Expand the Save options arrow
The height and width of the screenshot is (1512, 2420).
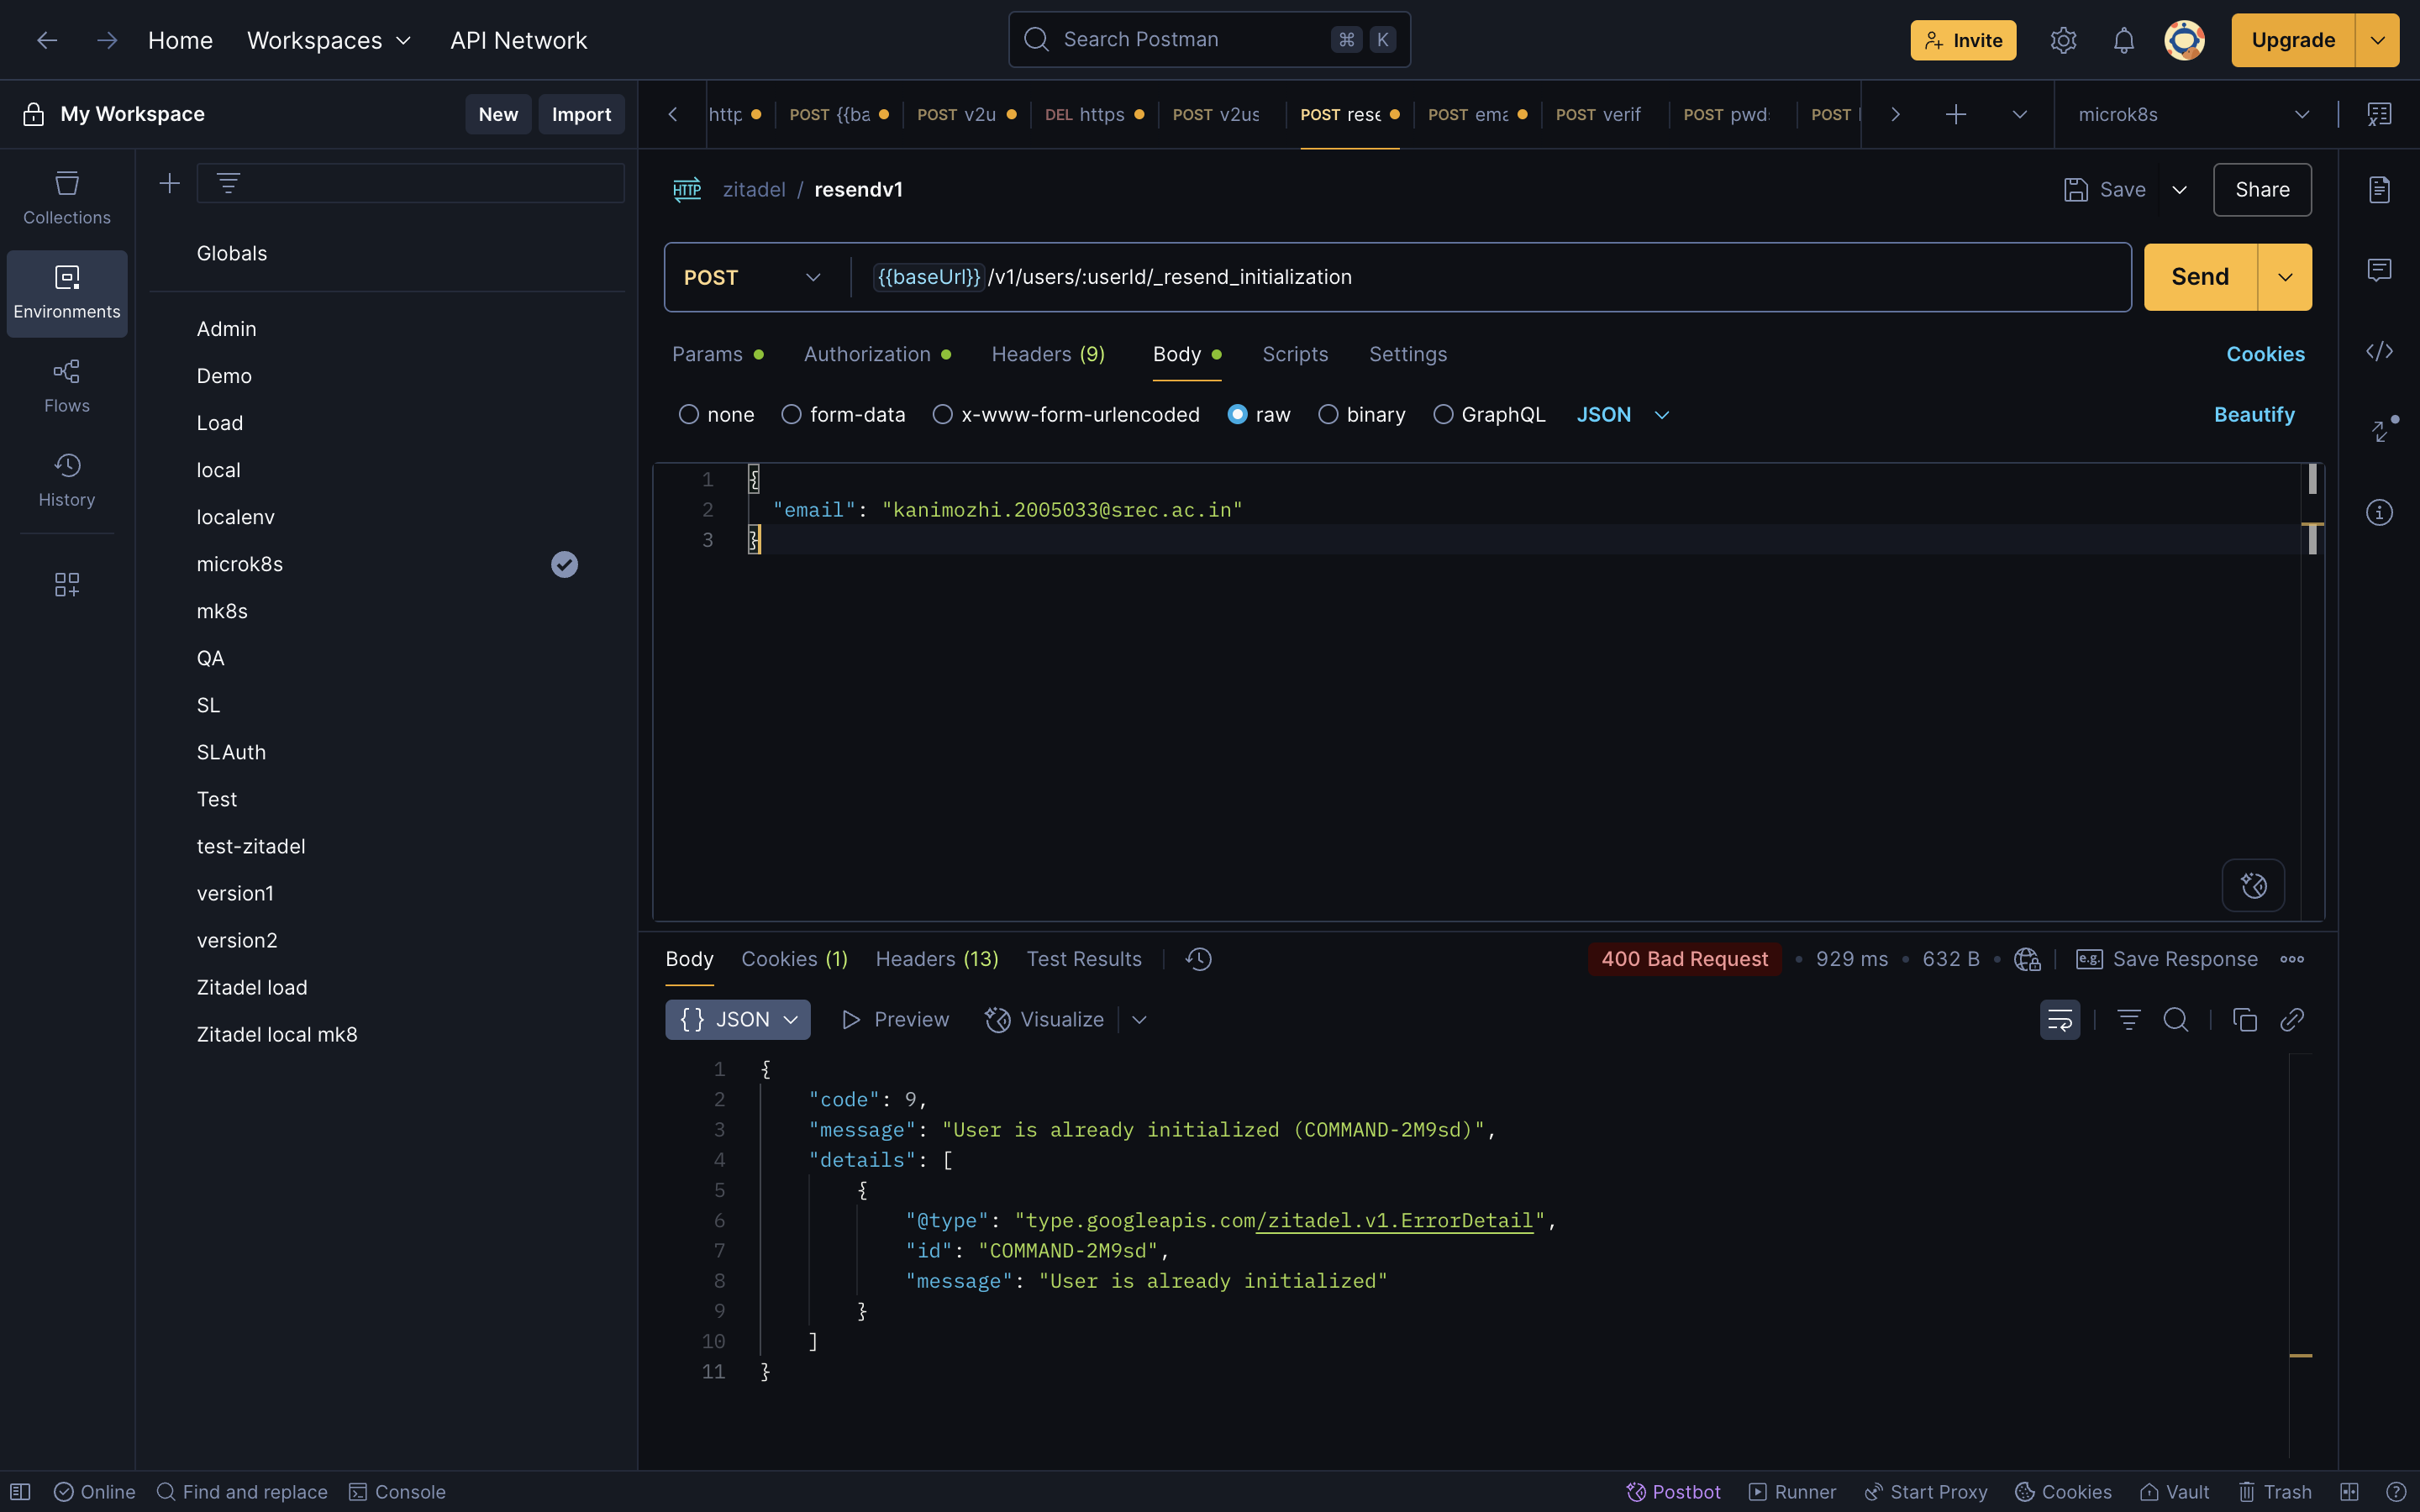(x=2179, y=189)
